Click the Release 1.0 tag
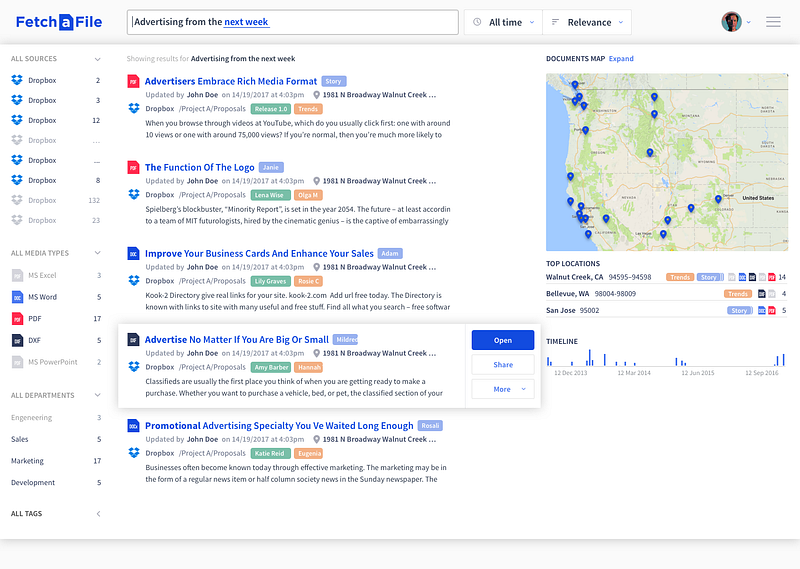Viewport: 800px width, 569px height. click(271, 109)
